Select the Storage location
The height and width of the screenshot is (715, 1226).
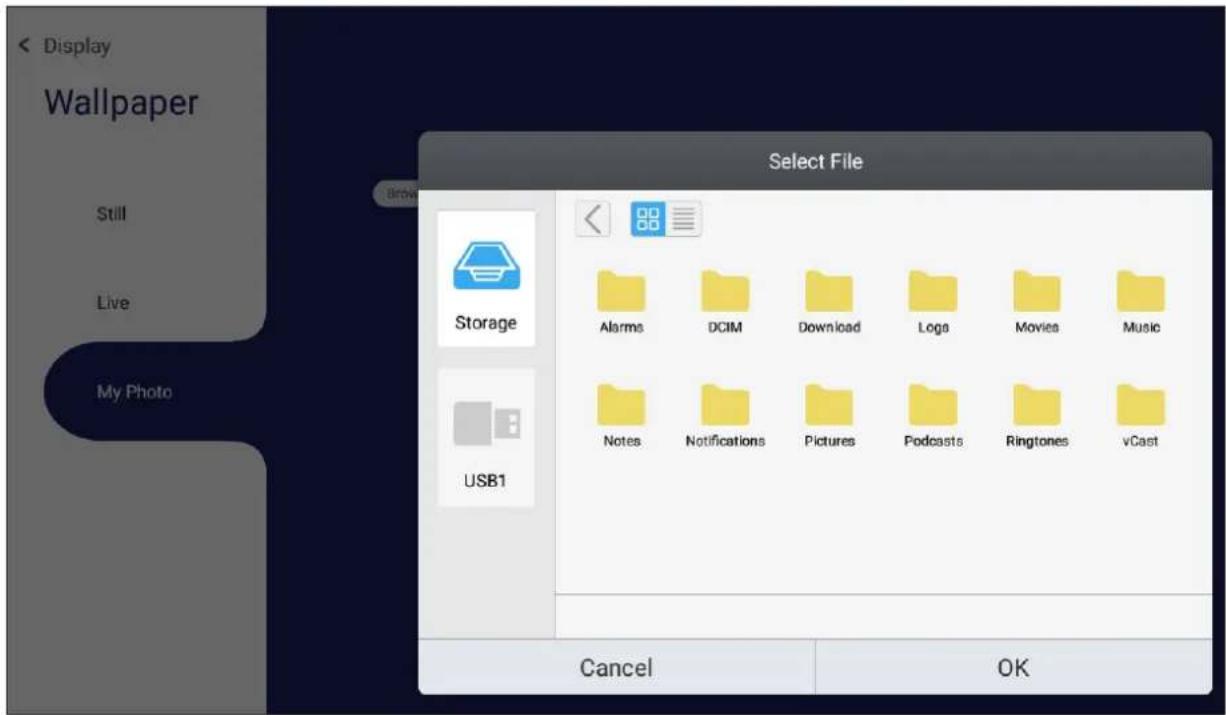tap(486, 279)
